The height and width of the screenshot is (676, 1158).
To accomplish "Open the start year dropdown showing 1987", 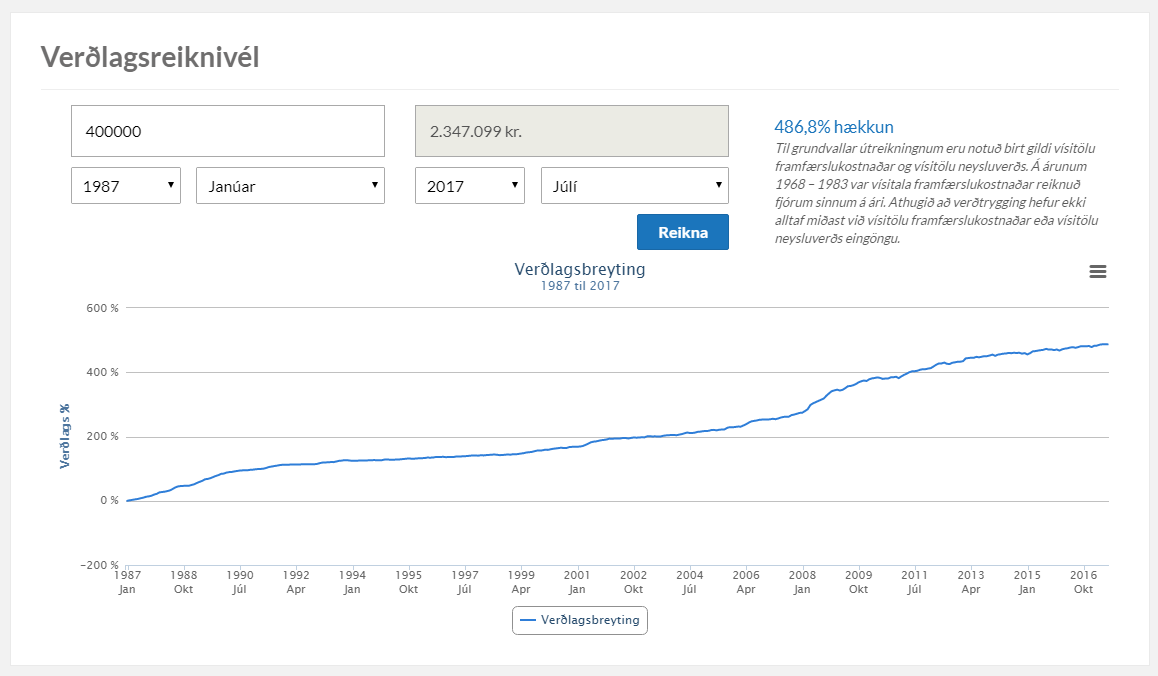I will (125, 185).
